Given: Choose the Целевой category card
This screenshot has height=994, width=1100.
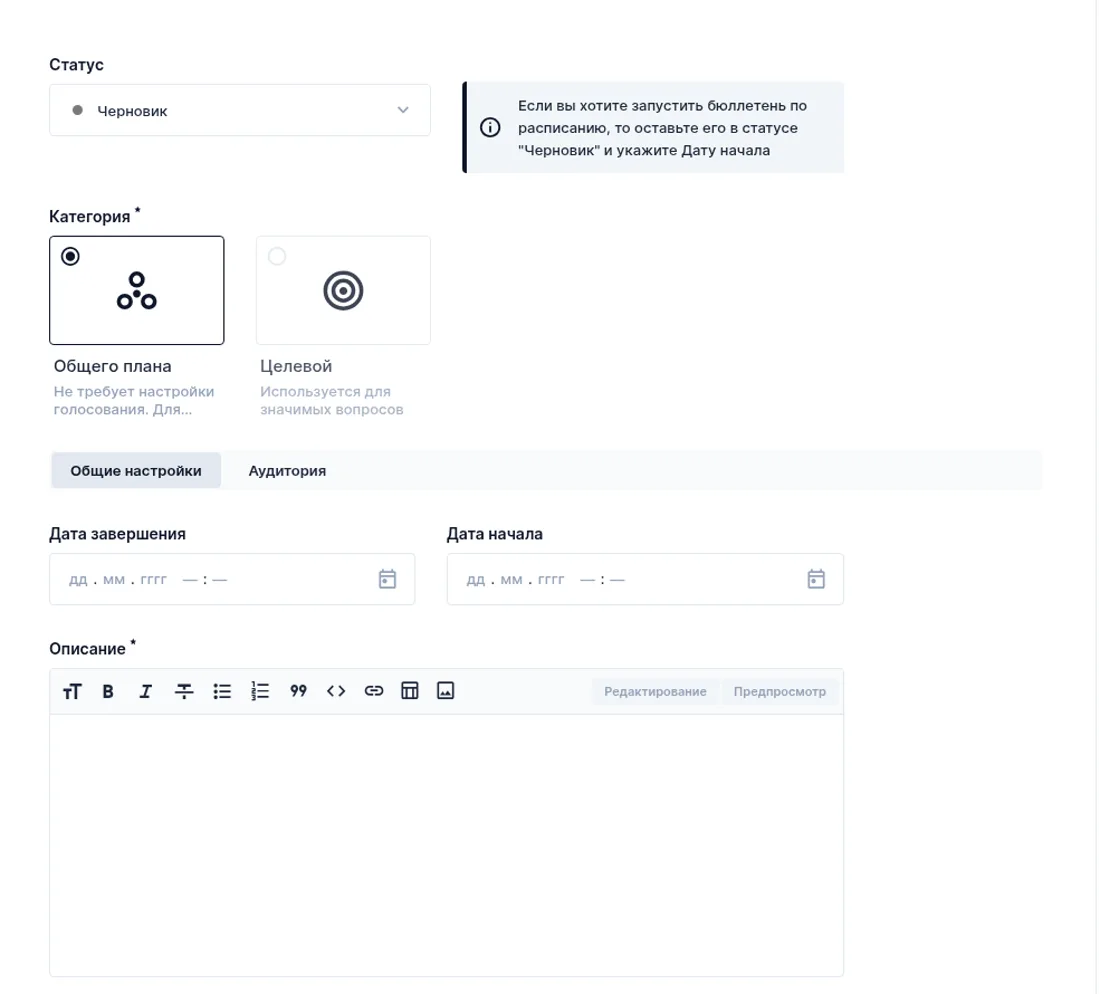Looking at the screenshot, I should coord(343,290).
